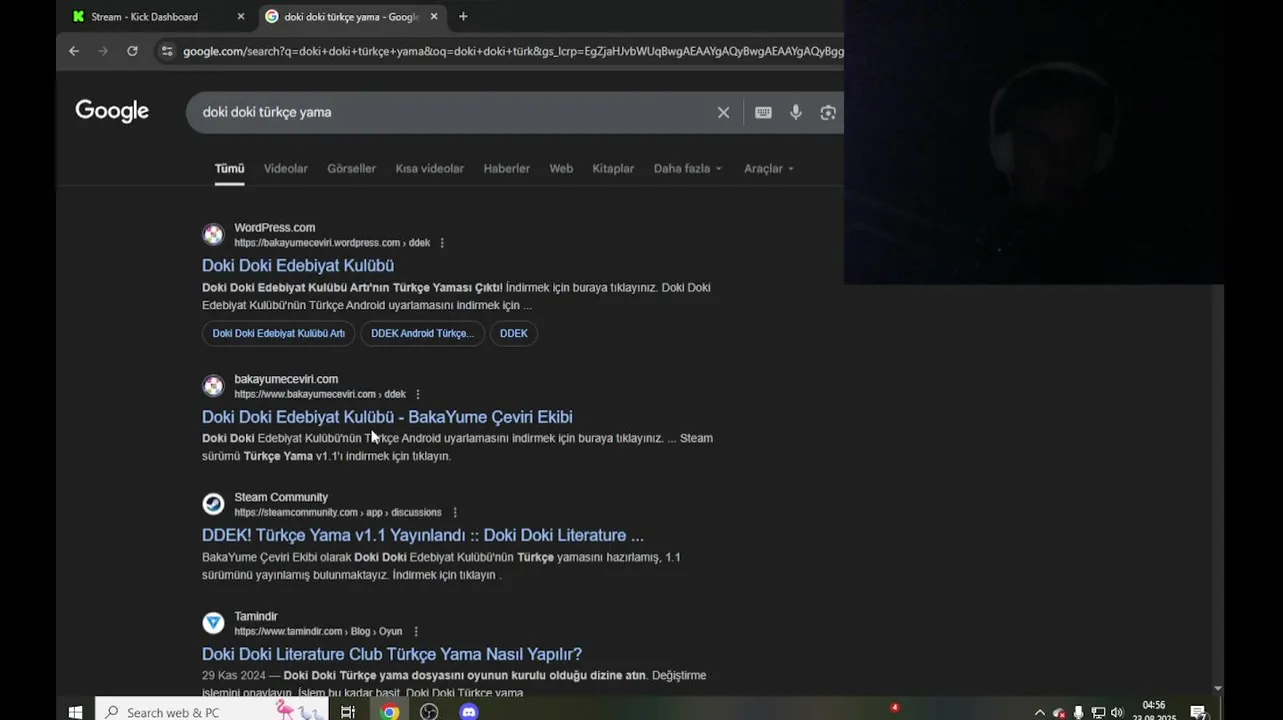Click the scroll down arrow of the page scrollbar
Image resolution: width=1283 pixels, height=720 pixels.
[1217, 688]
